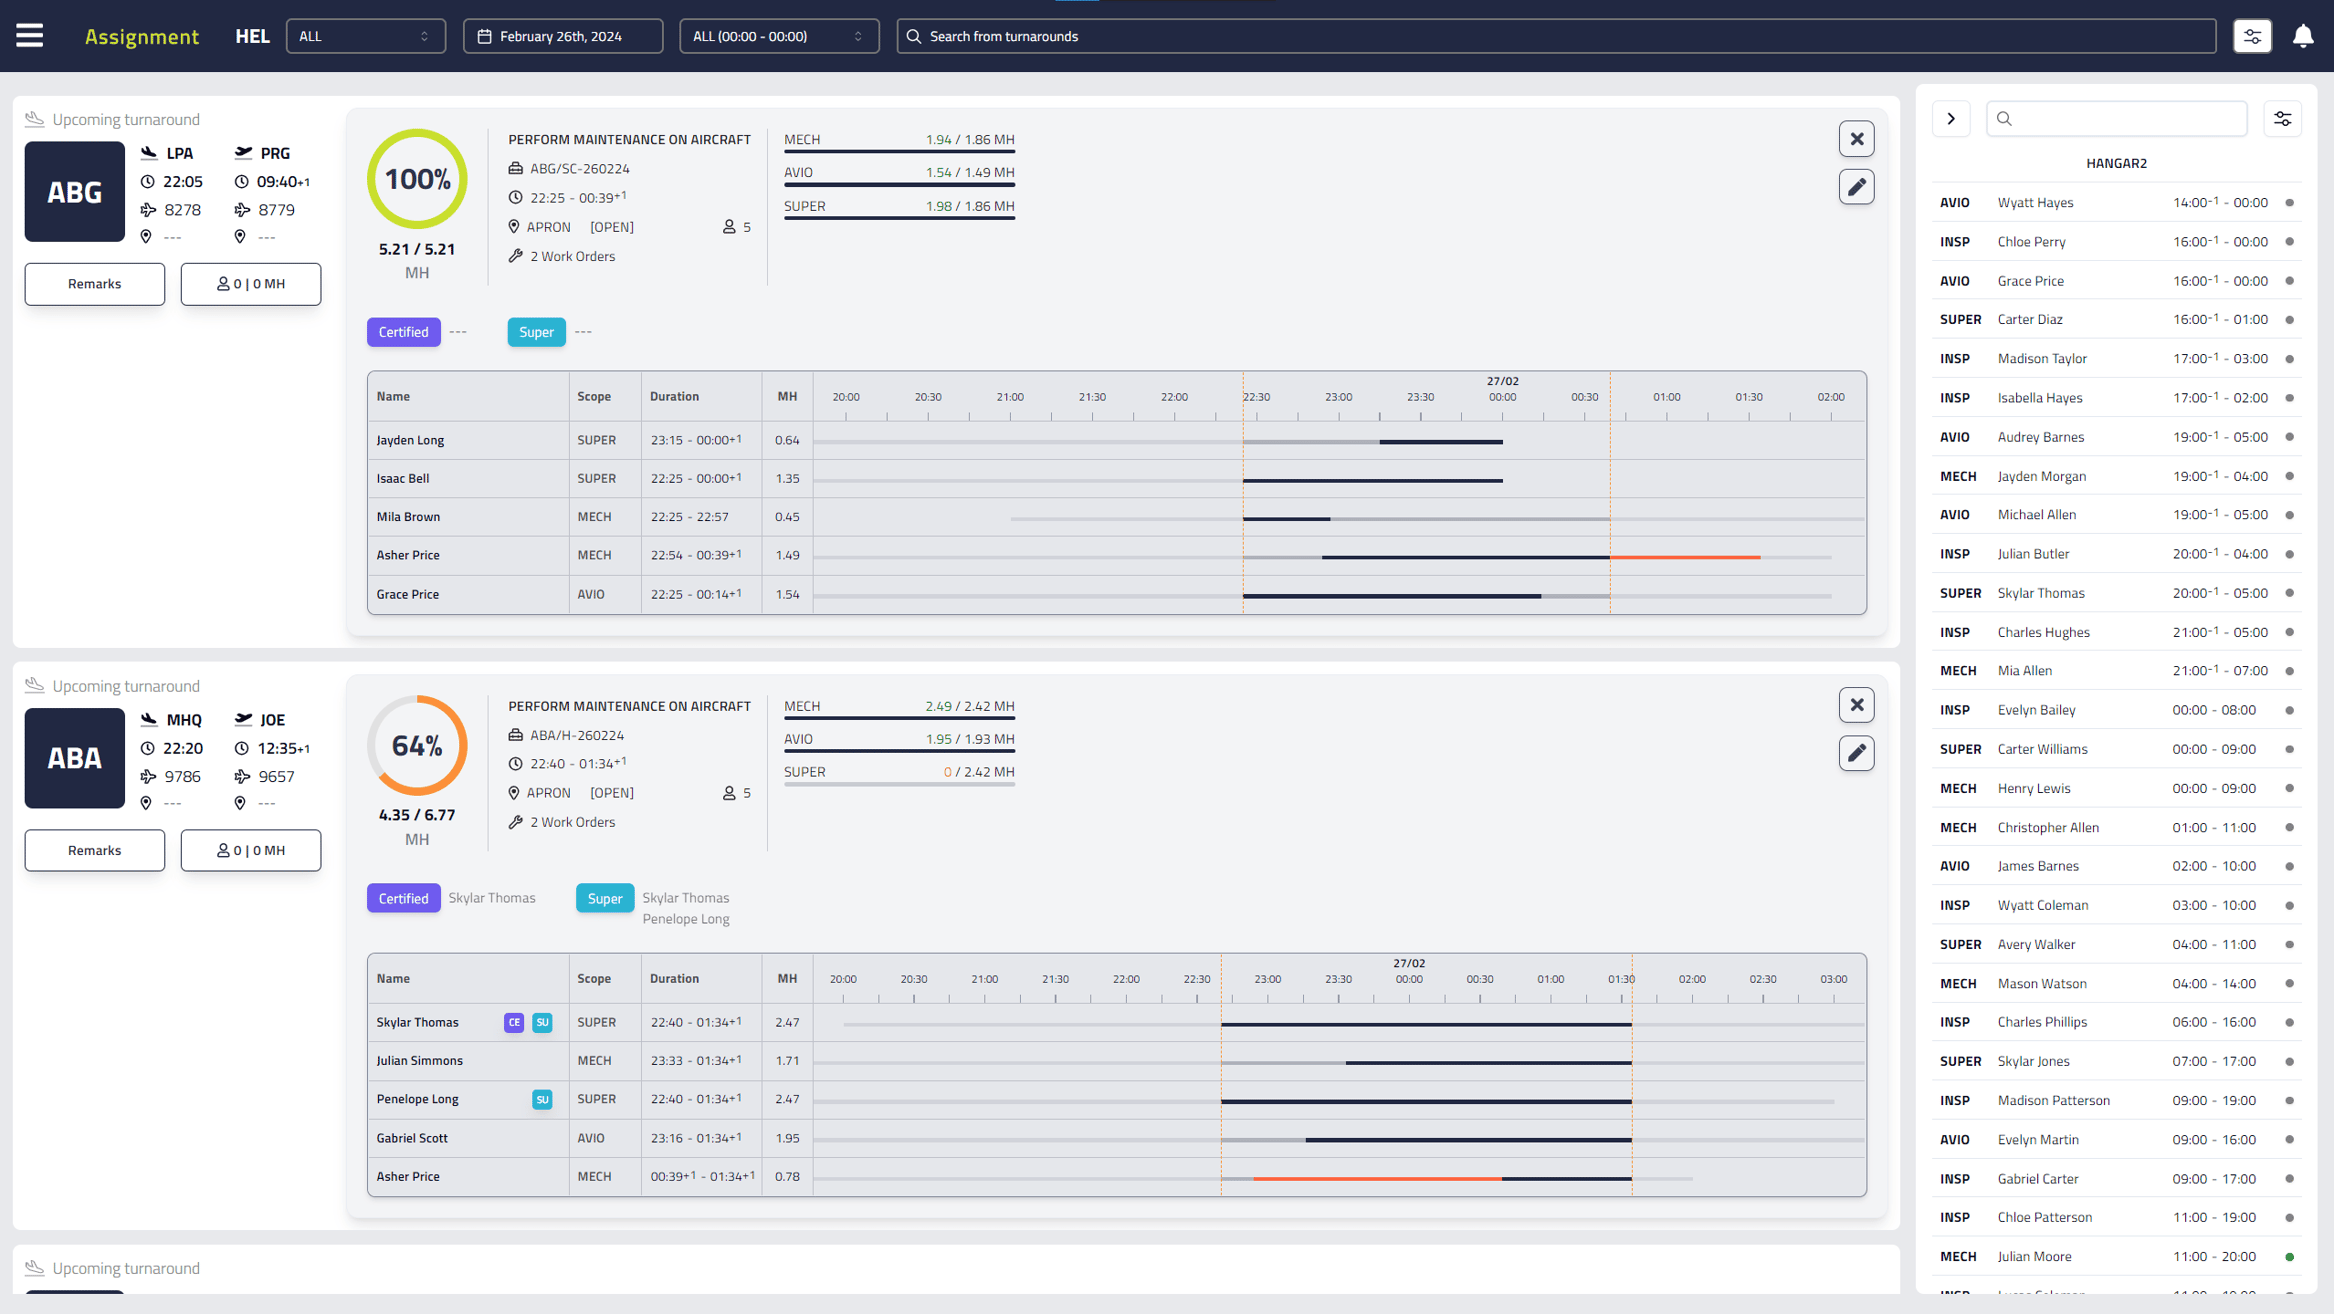
Task: Open the filter options in the HANGAR2 panel
Action: [2283, 118]
